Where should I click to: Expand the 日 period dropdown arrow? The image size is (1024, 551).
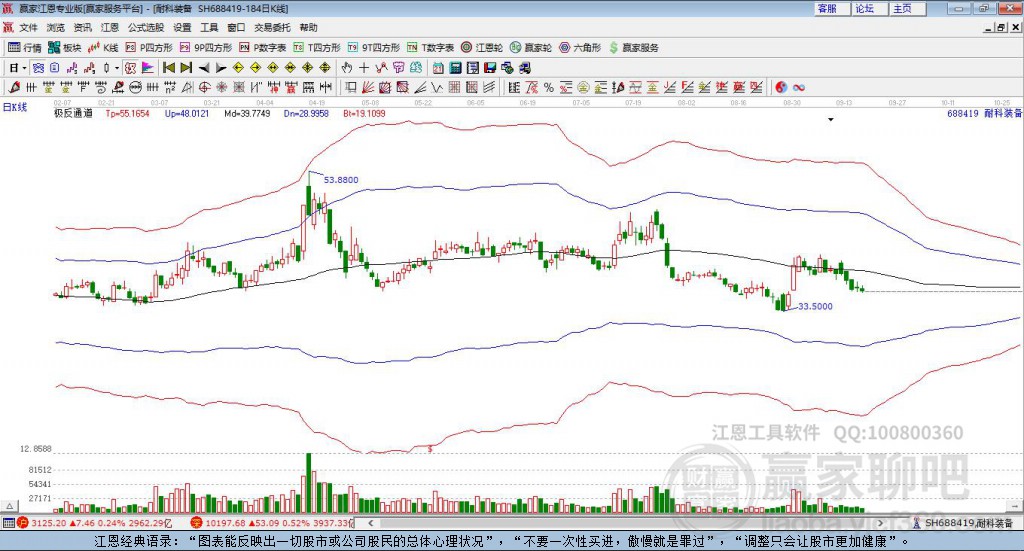[x=24, y=68]
